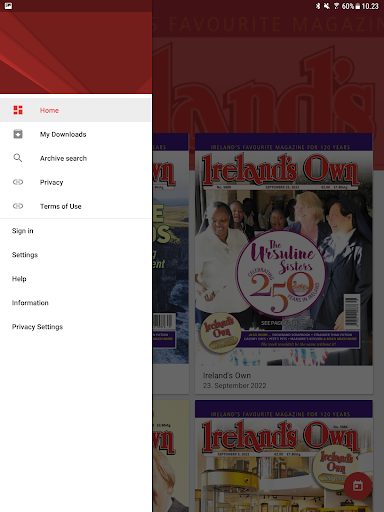Tap the red calendar floating button
Screen dimensions: 384x512
(358, 486)
